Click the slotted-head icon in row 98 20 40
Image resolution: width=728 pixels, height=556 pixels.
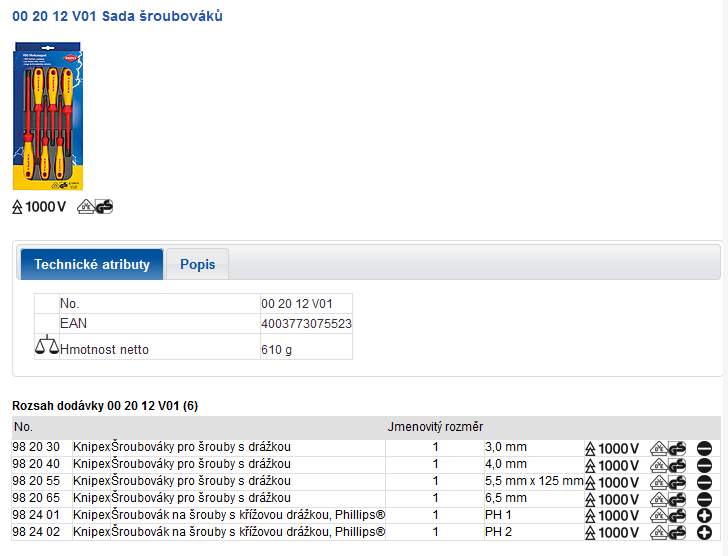point(704,466)
